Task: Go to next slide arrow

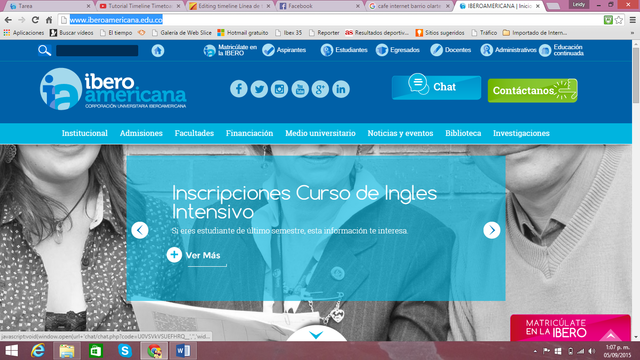Action: [492, 230]
